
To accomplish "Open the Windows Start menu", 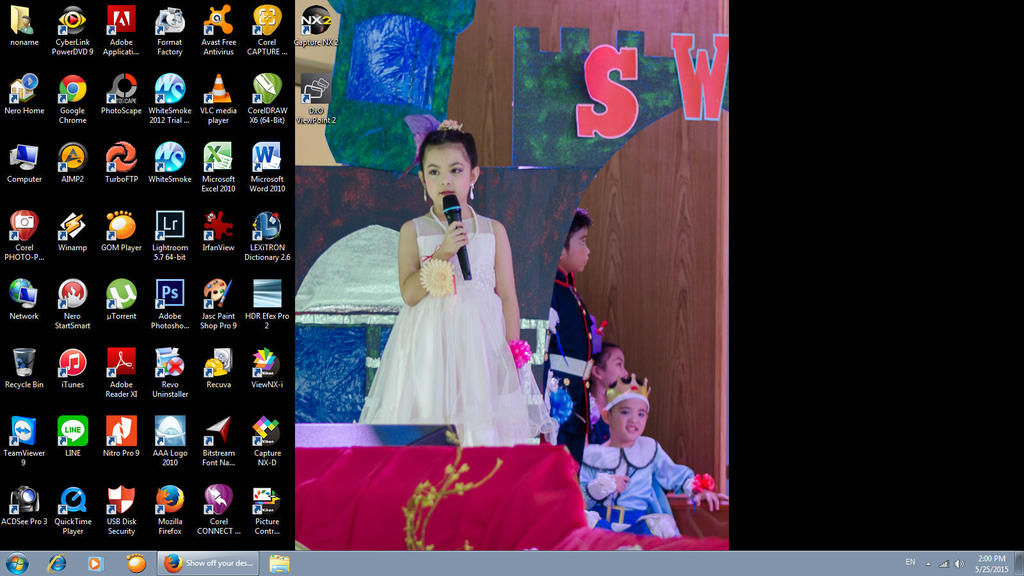I will pyautogui.click(x=17, y=563).
